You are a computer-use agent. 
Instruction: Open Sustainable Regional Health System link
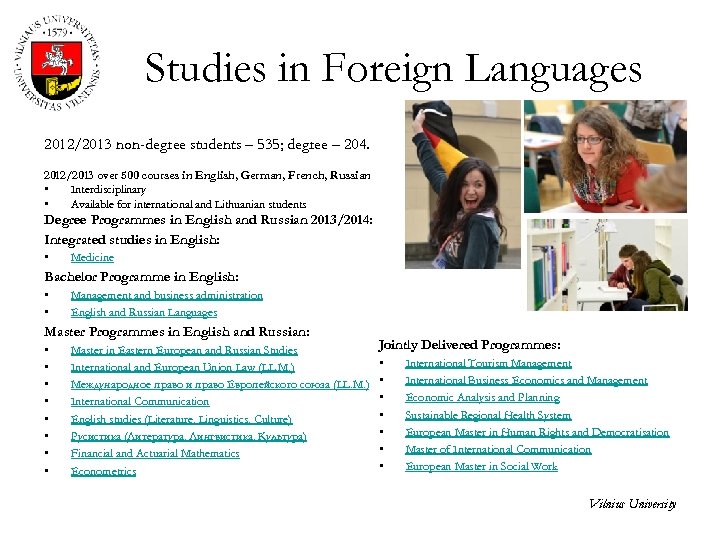(488, 416)
